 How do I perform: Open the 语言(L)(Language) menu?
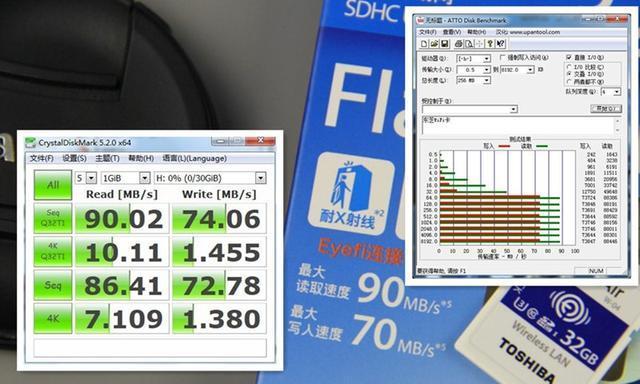pos(194,158)
